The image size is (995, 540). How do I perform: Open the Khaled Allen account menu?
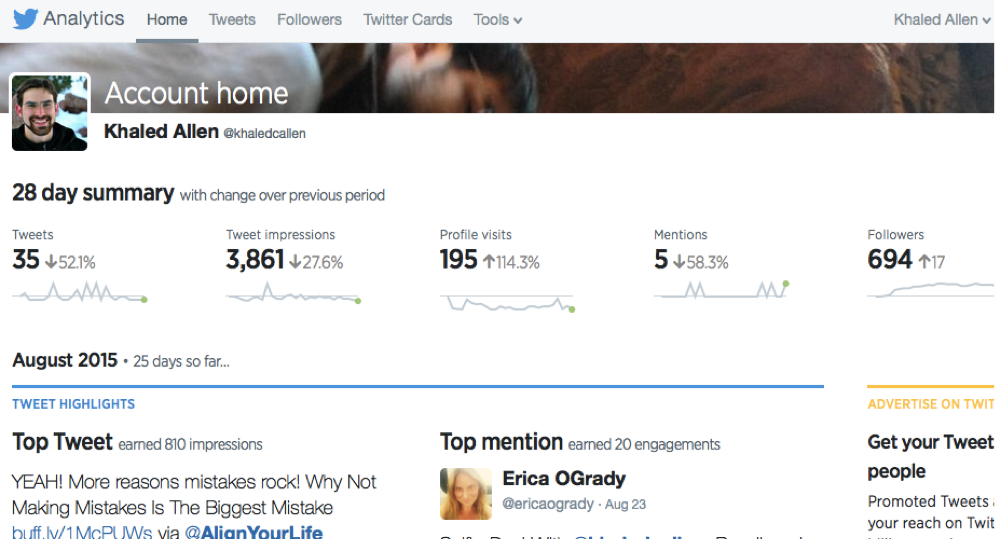(942, 20)
